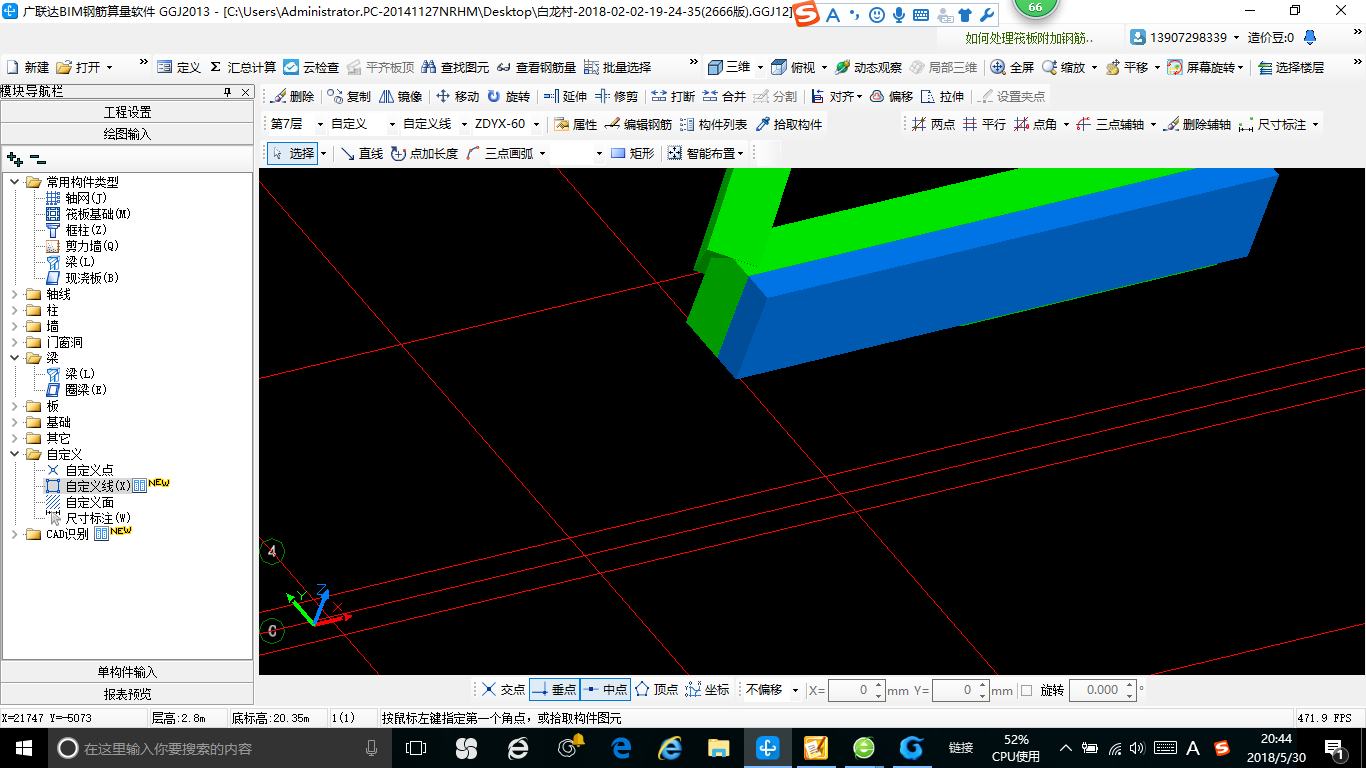Click 删除辅轴 delete auxiliary axis
The width and height of the screenshot is (1366, 768).
1197,124
